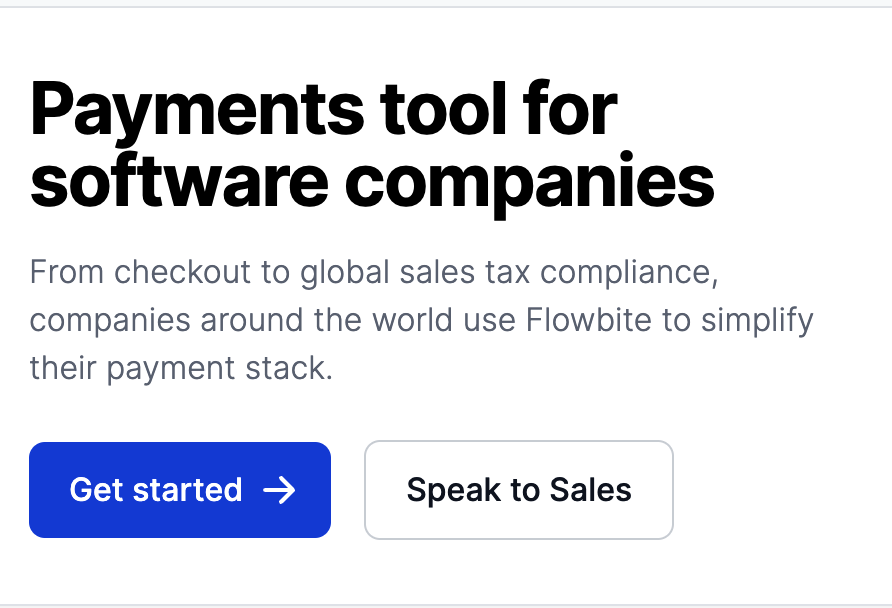
Task: Click the "their payment stack." text line
Action: [181, 369]
